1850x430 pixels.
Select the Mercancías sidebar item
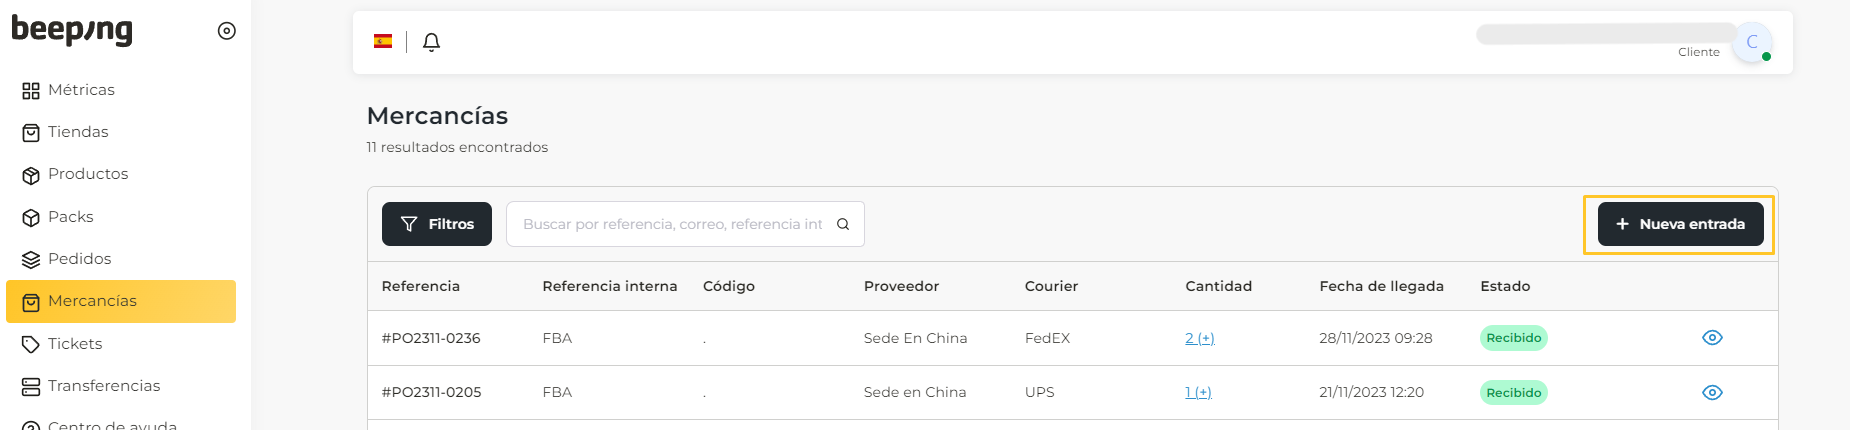[x=121, y=301]
